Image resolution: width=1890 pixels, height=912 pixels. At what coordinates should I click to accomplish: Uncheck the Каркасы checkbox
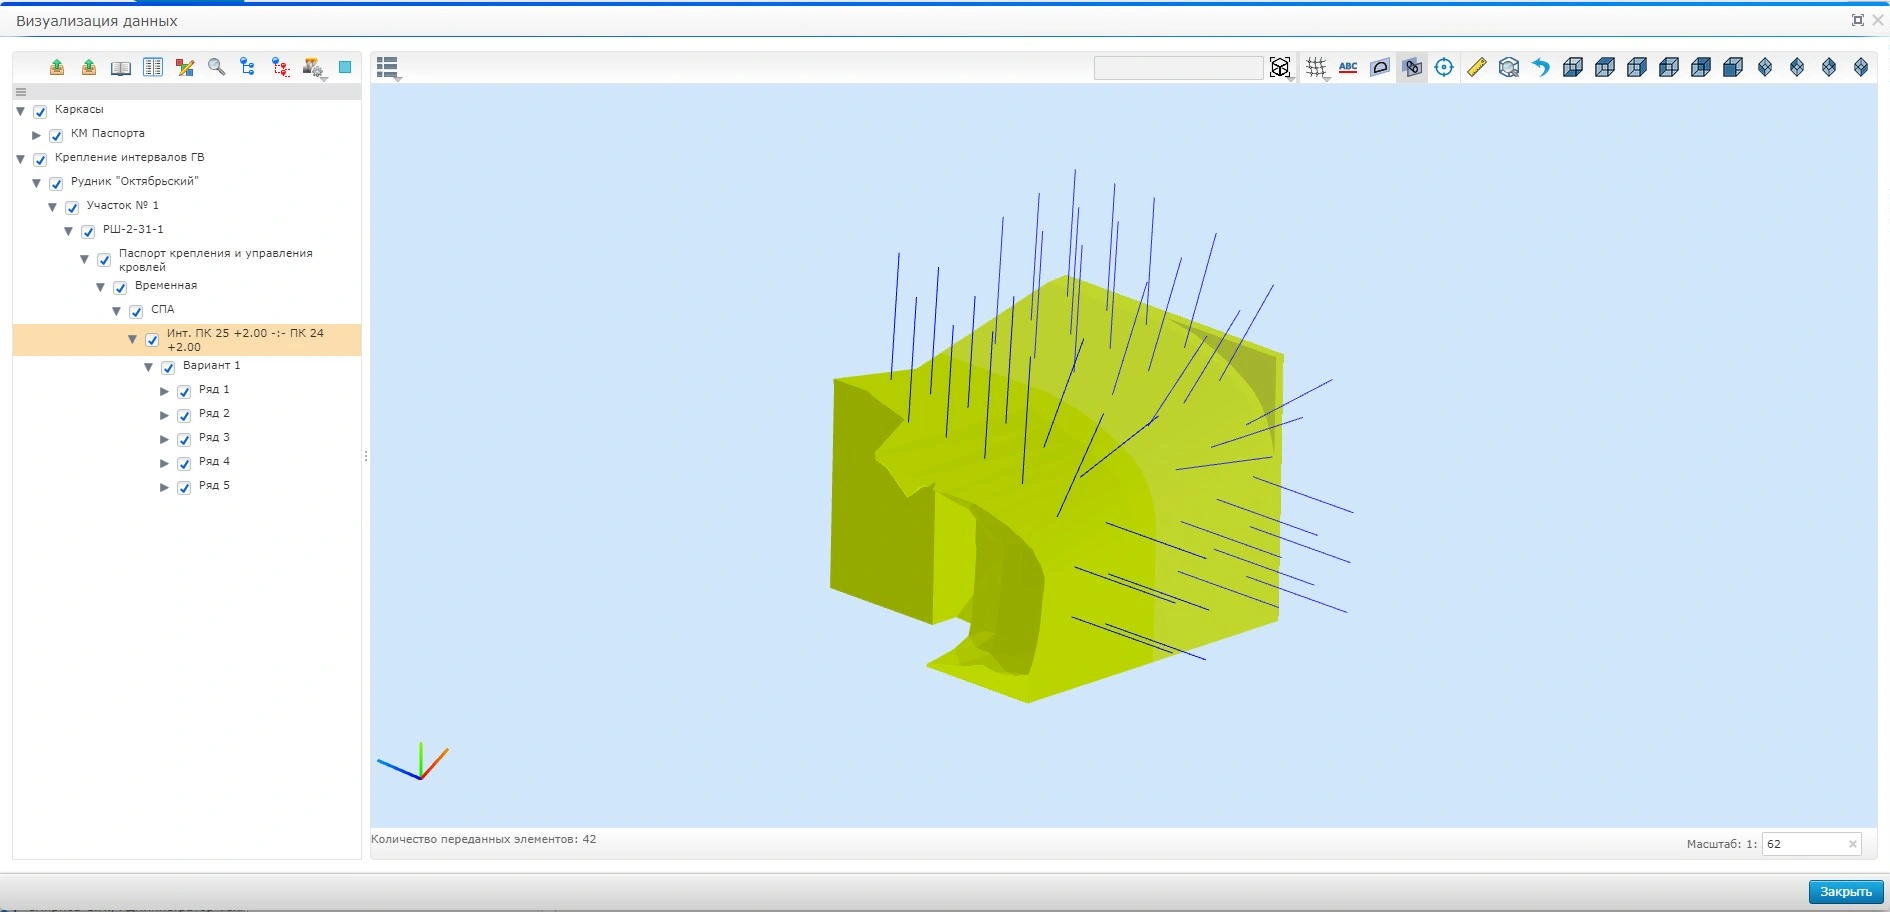click(x=40, y=111)
